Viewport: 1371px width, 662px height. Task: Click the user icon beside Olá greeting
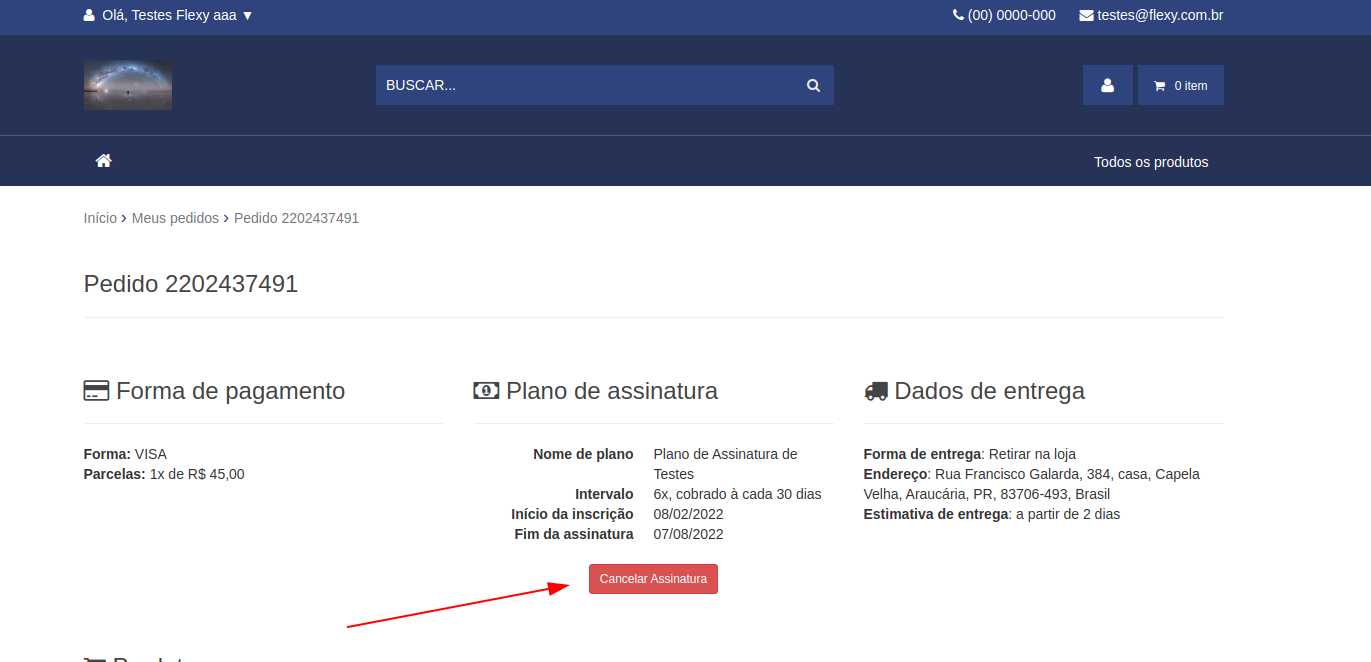(x=89, y=15)
